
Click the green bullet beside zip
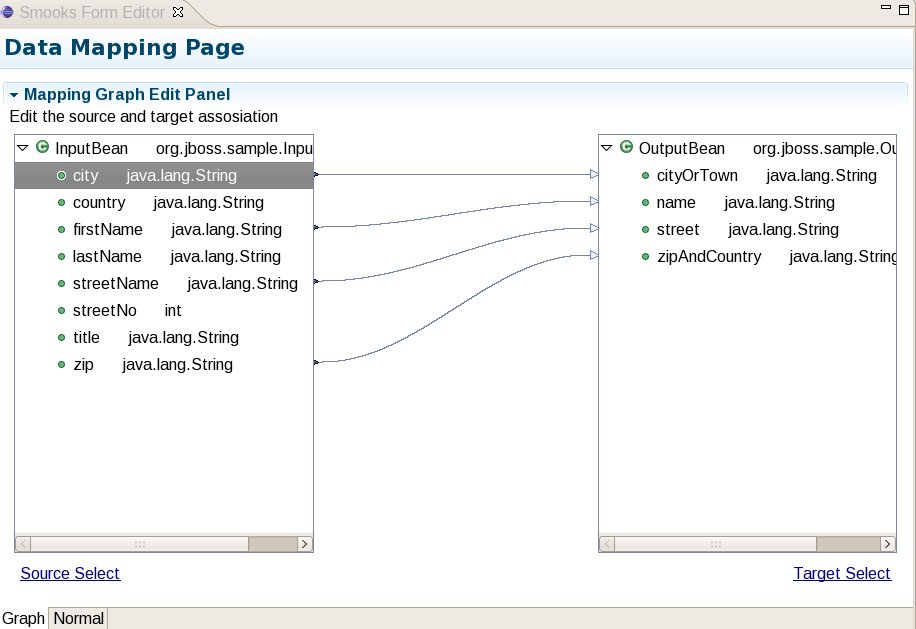pyautogui.click(x=61, y=364)
